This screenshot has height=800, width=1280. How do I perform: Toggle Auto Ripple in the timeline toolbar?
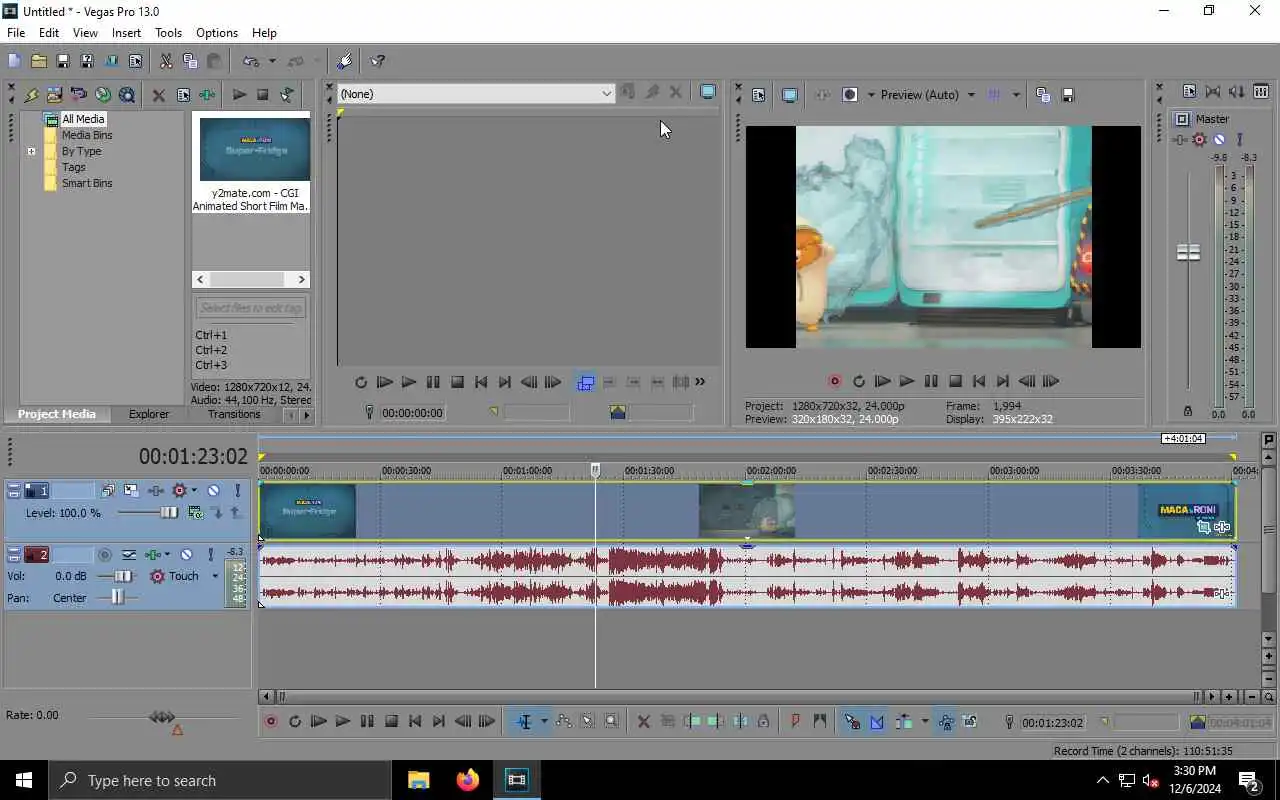[x=903, y=721]
